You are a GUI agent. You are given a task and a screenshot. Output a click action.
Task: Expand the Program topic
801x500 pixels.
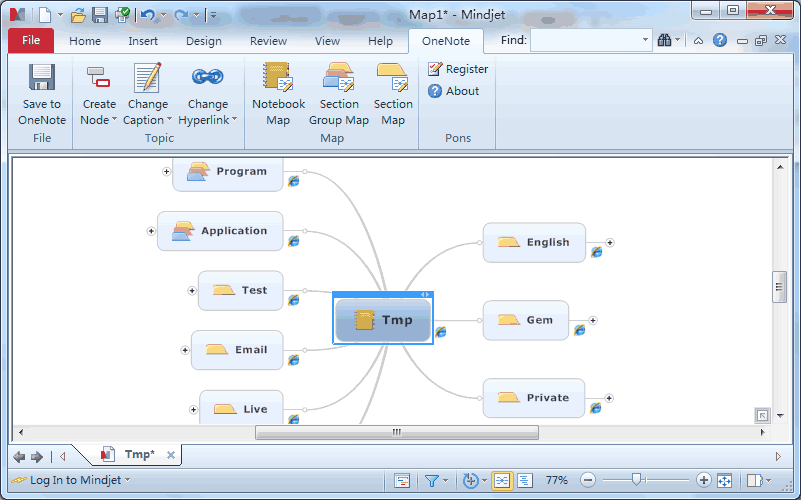point(167,172)
